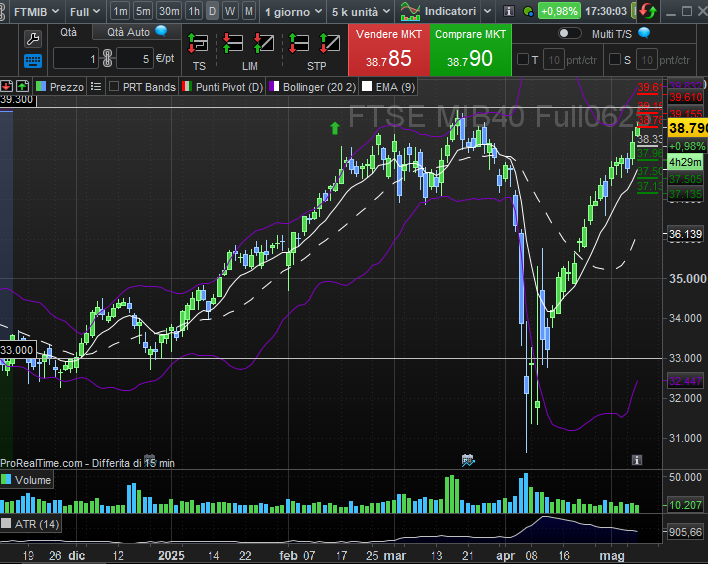The width and height of the screenshot is (708, 564).
Task: Click the EMA white color swatch
Action: 367,86
